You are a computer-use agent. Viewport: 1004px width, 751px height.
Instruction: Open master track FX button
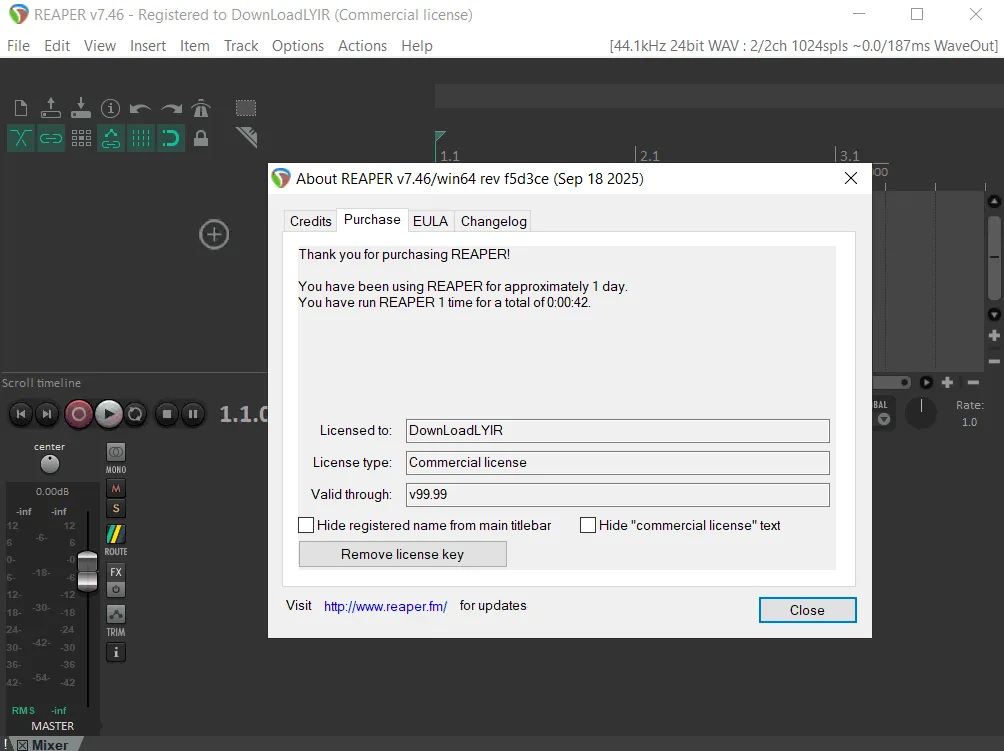coord(116,572)
